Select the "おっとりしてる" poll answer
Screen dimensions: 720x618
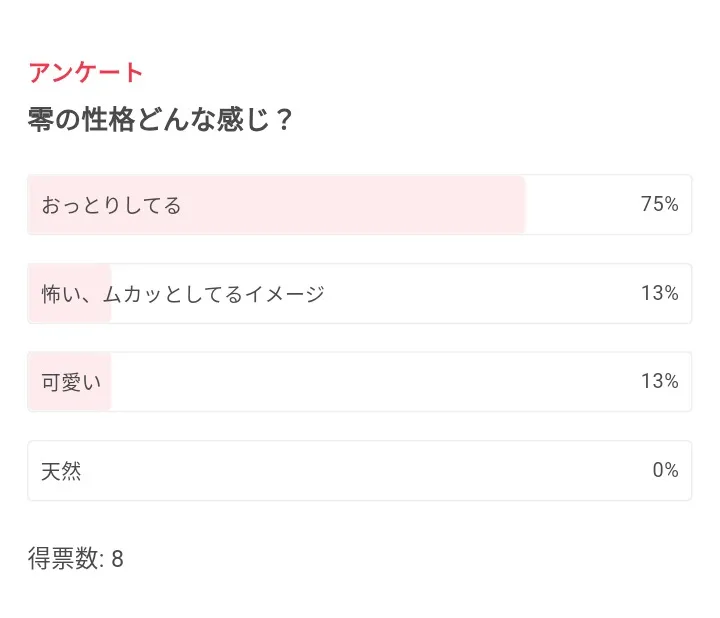[x=111, y=205]
